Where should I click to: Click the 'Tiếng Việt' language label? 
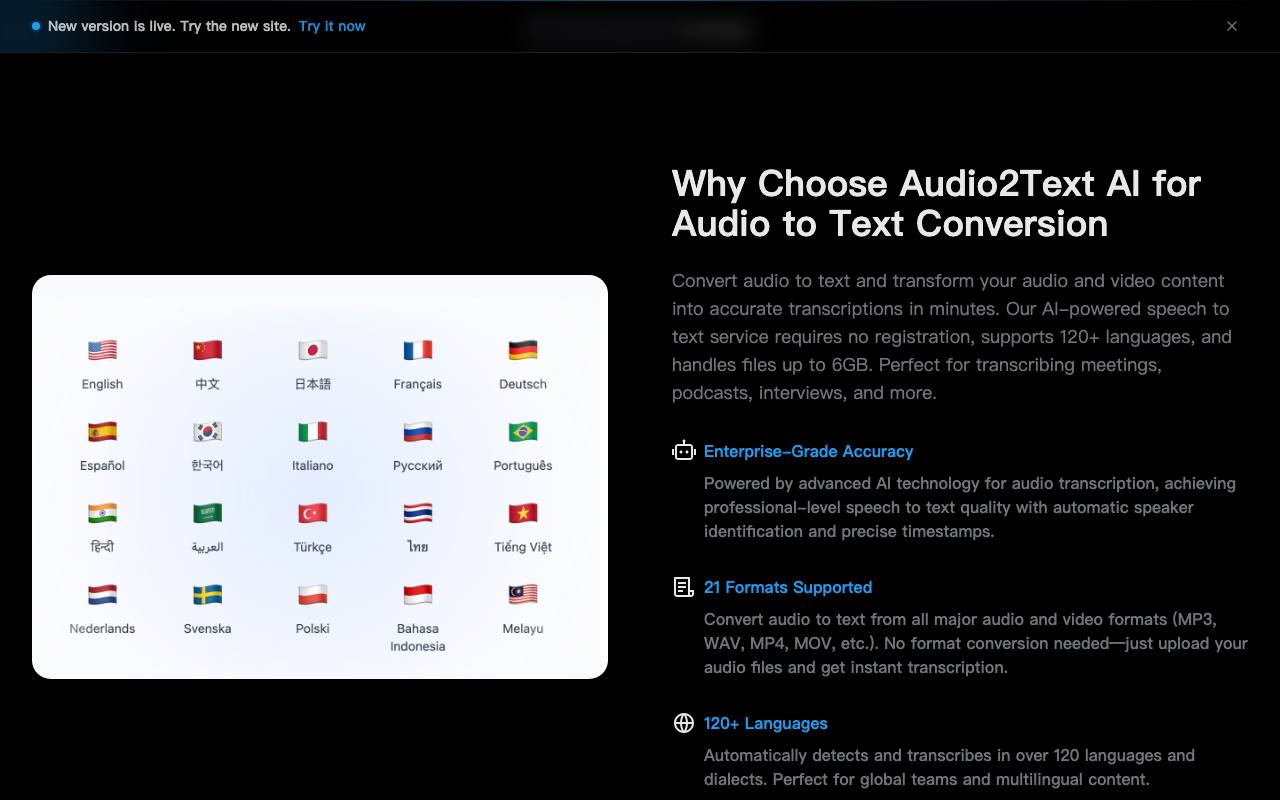tap(523, 547)
